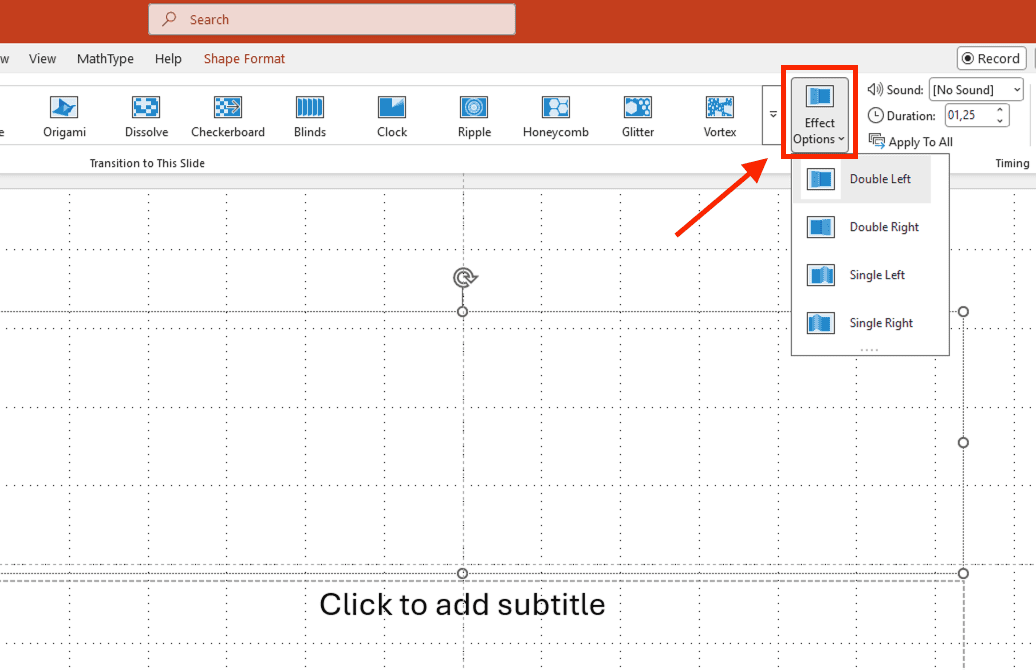1036x670 pixels.
Task: Apply the Vortex transition
Action: [x=720, y=116]
